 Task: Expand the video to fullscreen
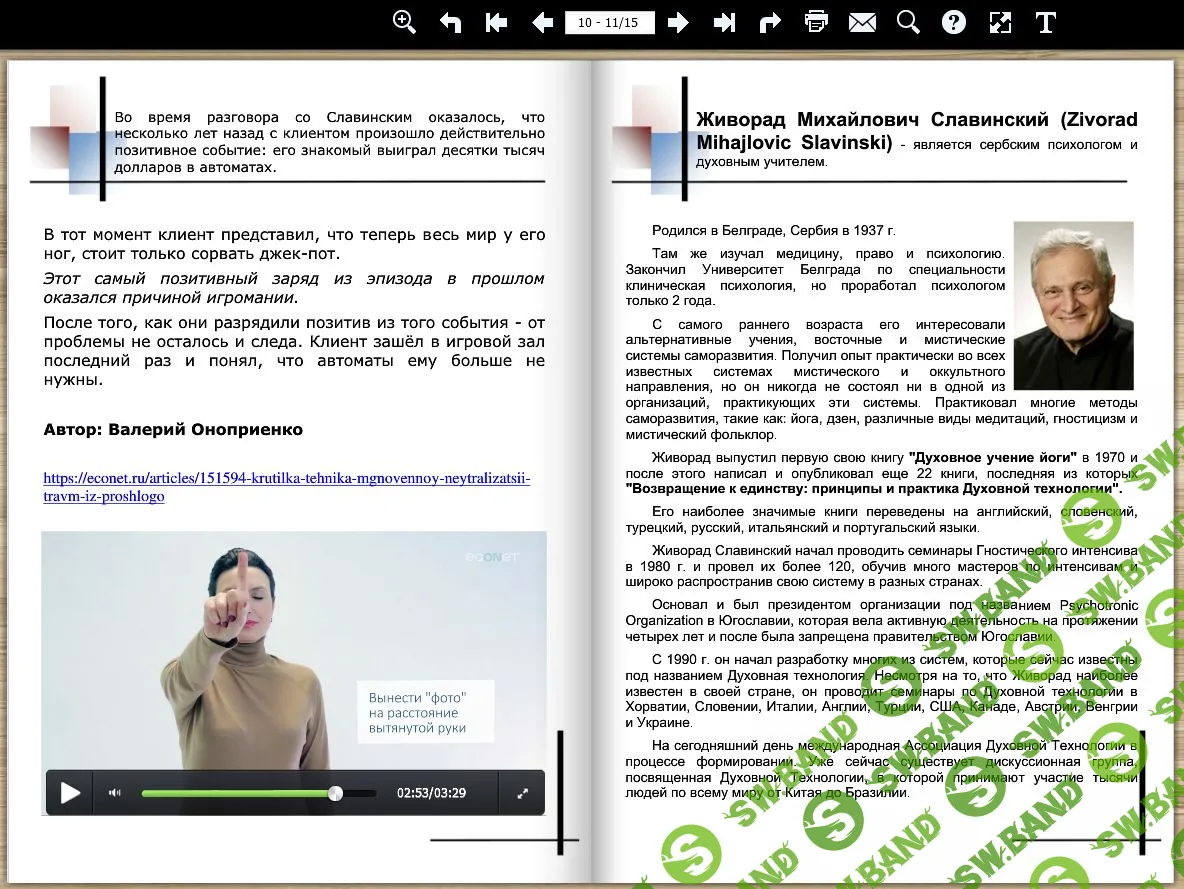(x=522, y=792)
